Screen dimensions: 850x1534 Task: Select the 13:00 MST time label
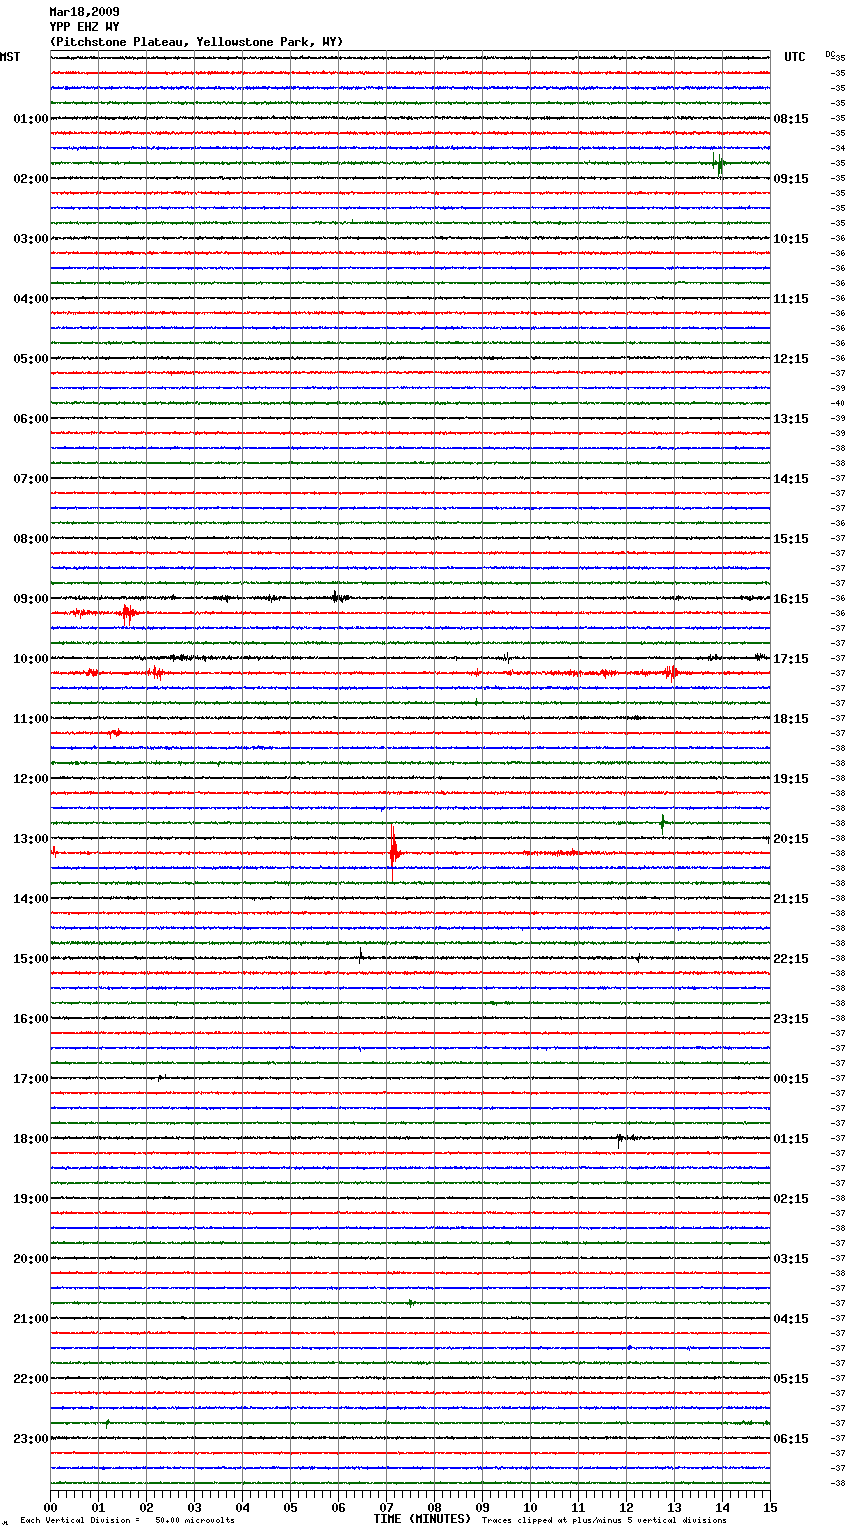30,839
